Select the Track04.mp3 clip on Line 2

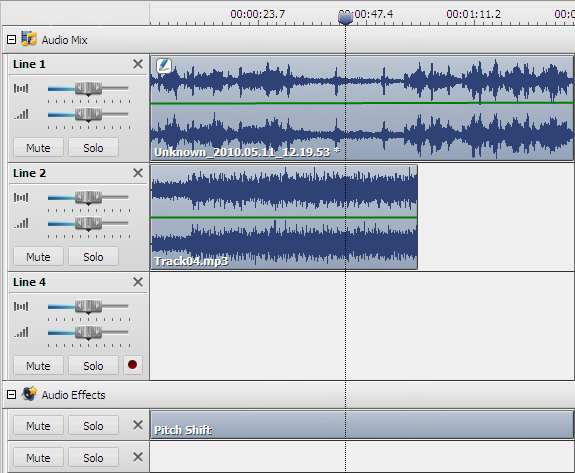(284, 217)
